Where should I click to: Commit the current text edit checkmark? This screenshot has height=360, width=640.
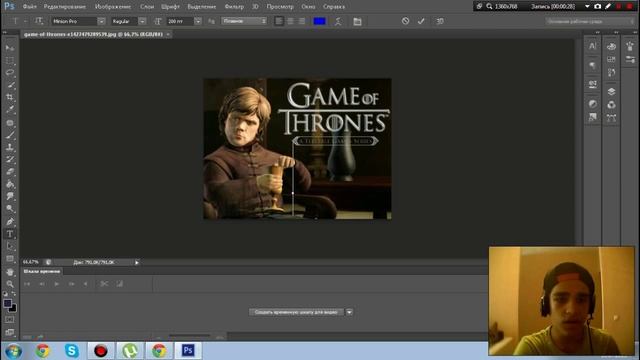pyautogui.click(x=421, y=21)
